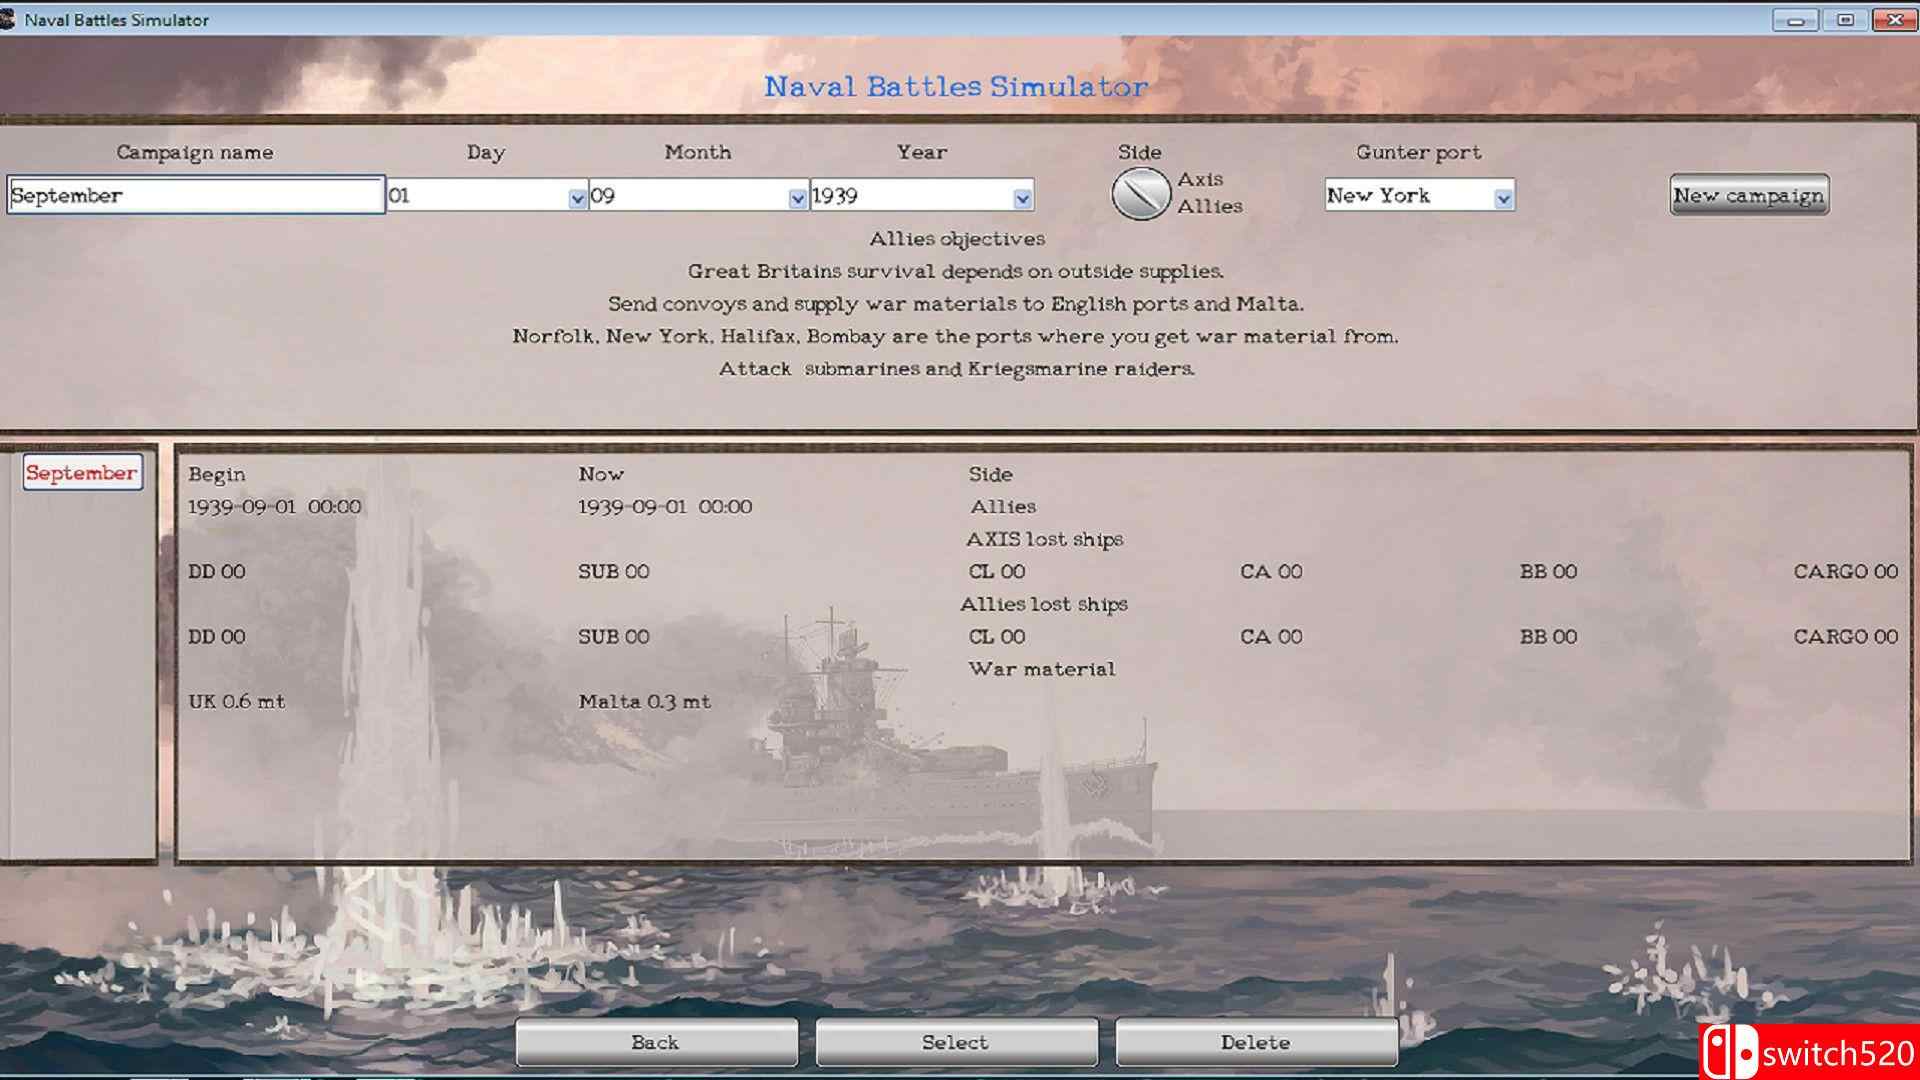The height and width of the screenshot is (1080, 1920).
Task: Toggle the Axis/Allies side switch
Action: coord(1140,193)
